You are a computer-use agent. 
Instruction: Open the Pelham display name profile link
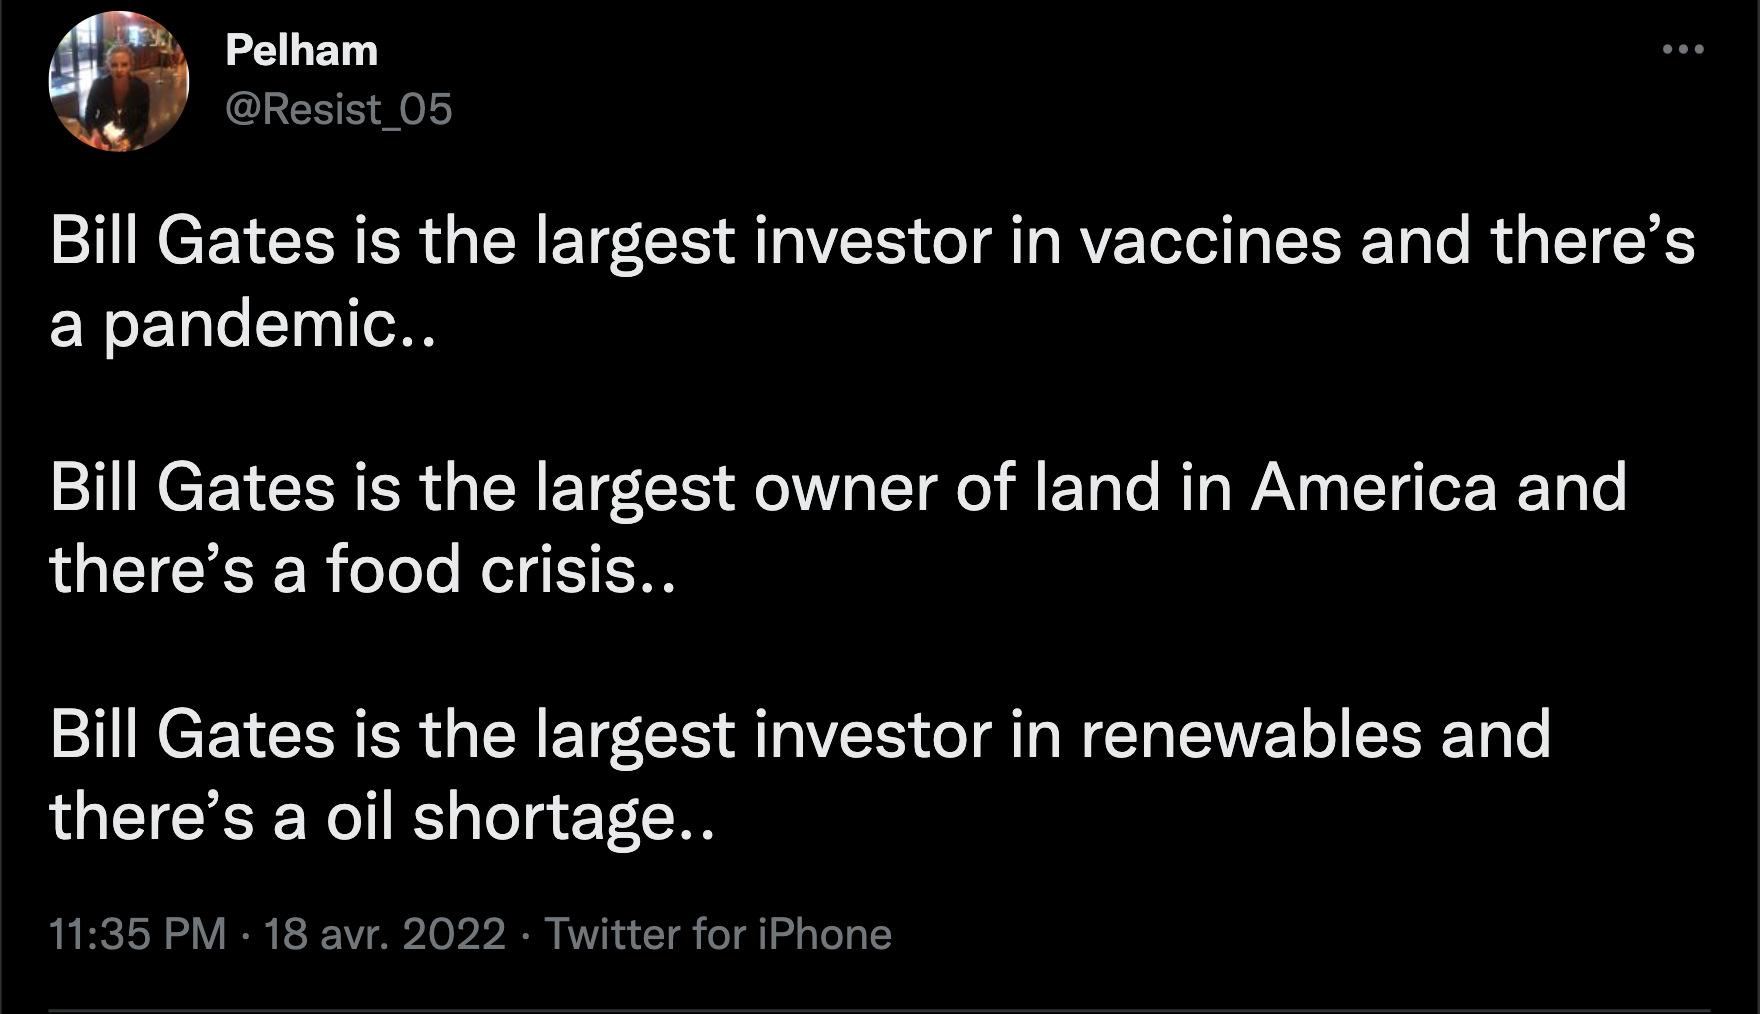(x=301, y=50)
